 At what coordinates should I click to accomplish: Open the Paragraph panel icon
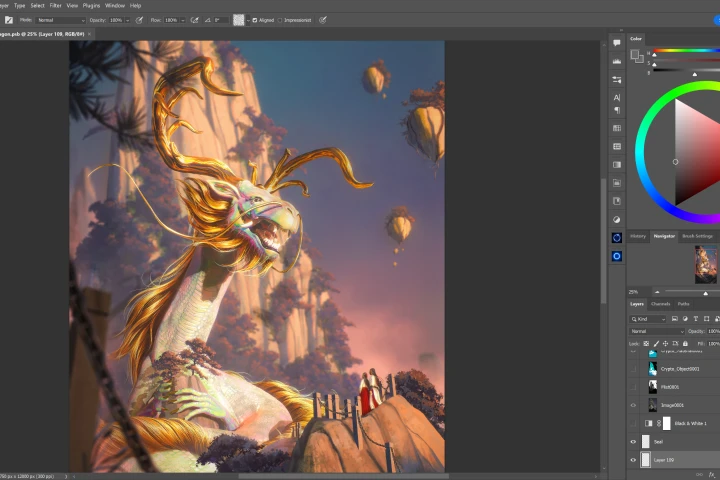point(617,110)
